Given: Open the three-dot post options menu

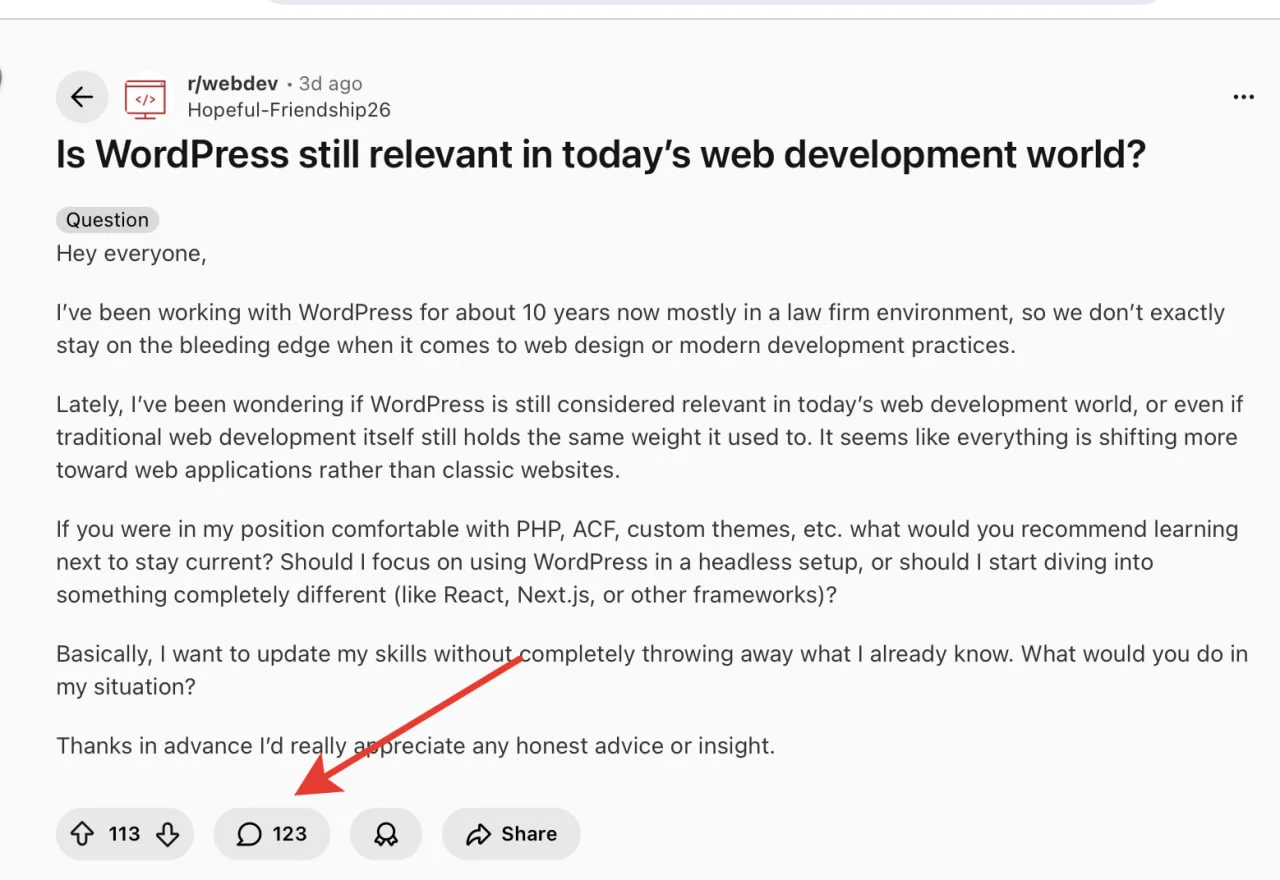Looking at the screenshot, I should pyautogui.click(x=1243, y=97).
